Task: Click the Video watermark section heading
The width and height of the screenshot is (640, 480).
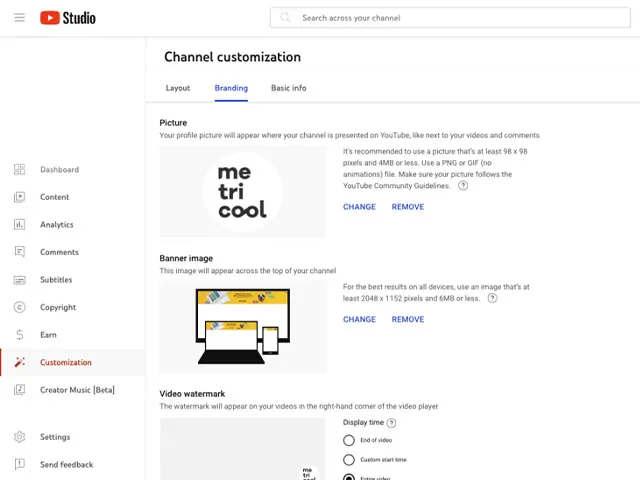Action: 192,394
